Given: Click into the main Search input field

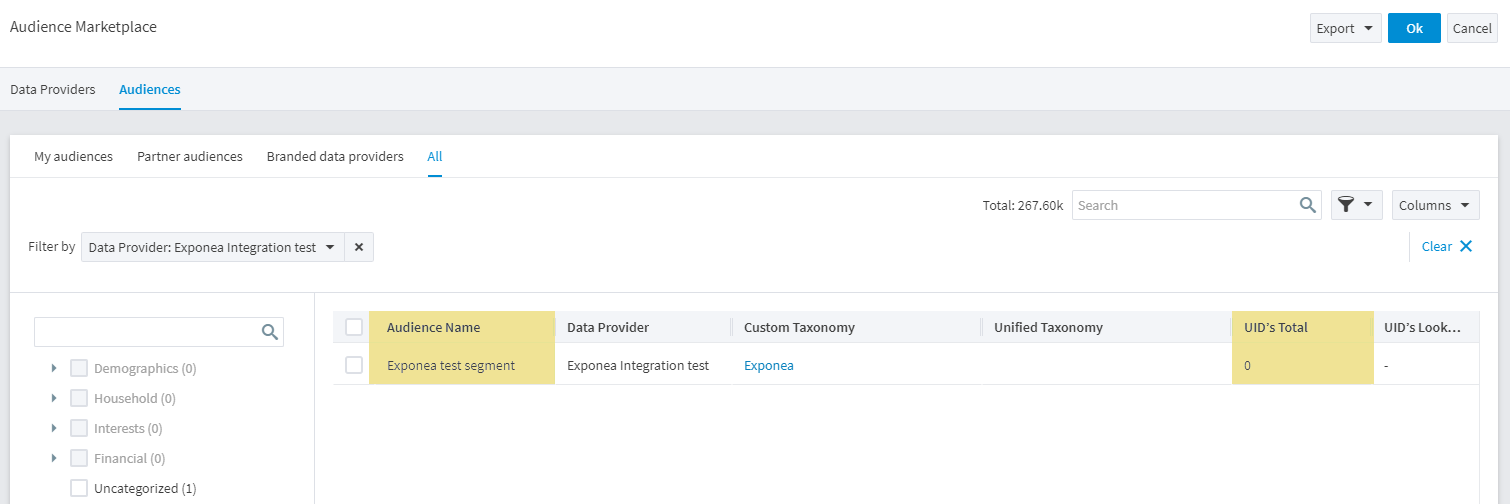Looking at the screenshot, I should click(1185, 205).
